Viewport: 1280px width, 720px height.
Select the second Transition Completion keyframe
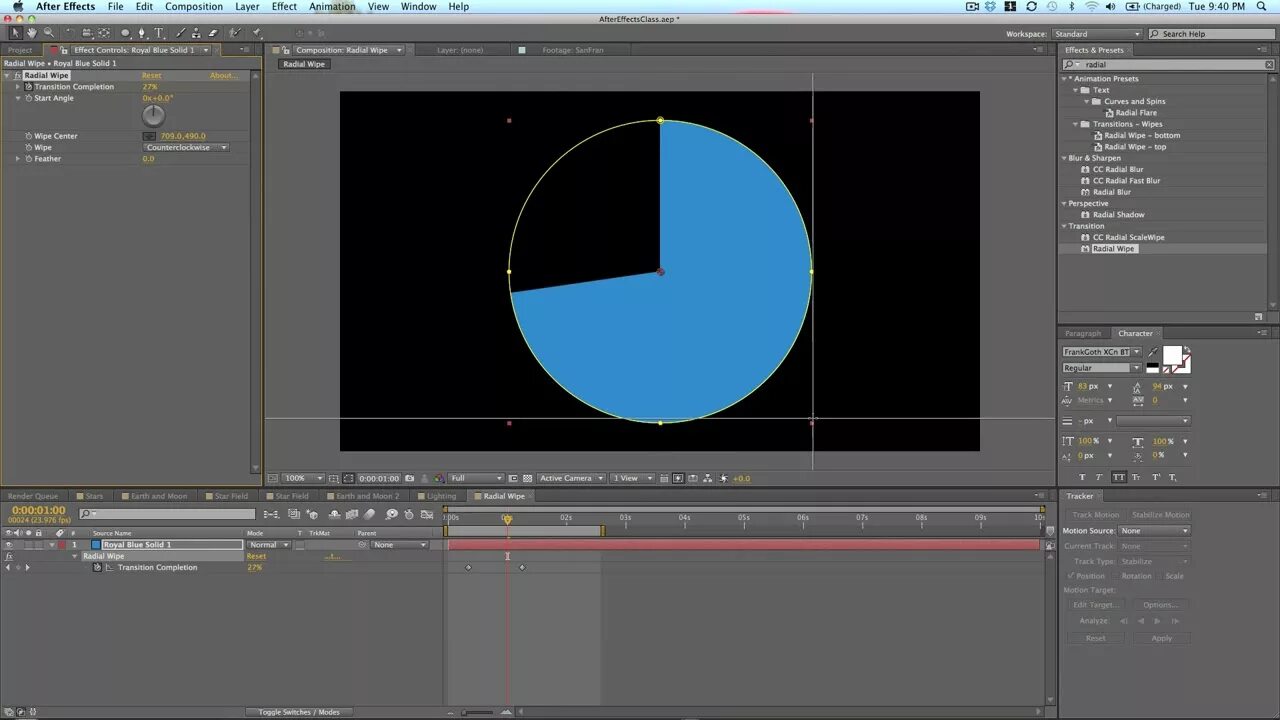[x=522, y=567]
